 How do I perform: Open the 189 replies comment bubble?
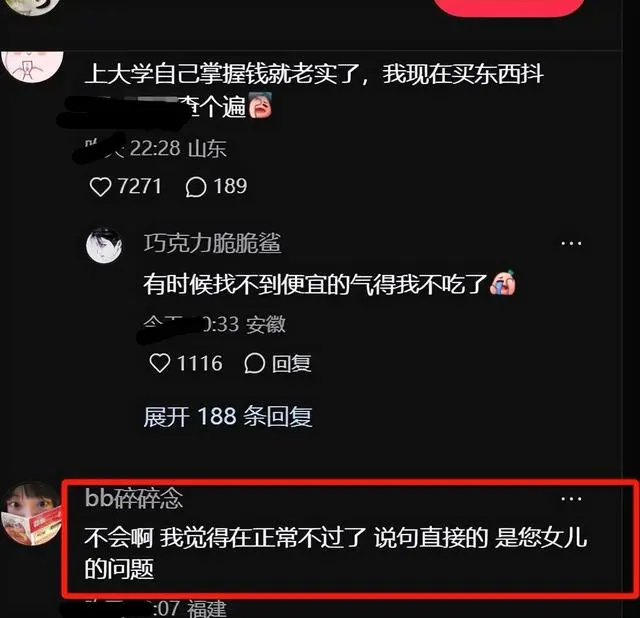196,187
